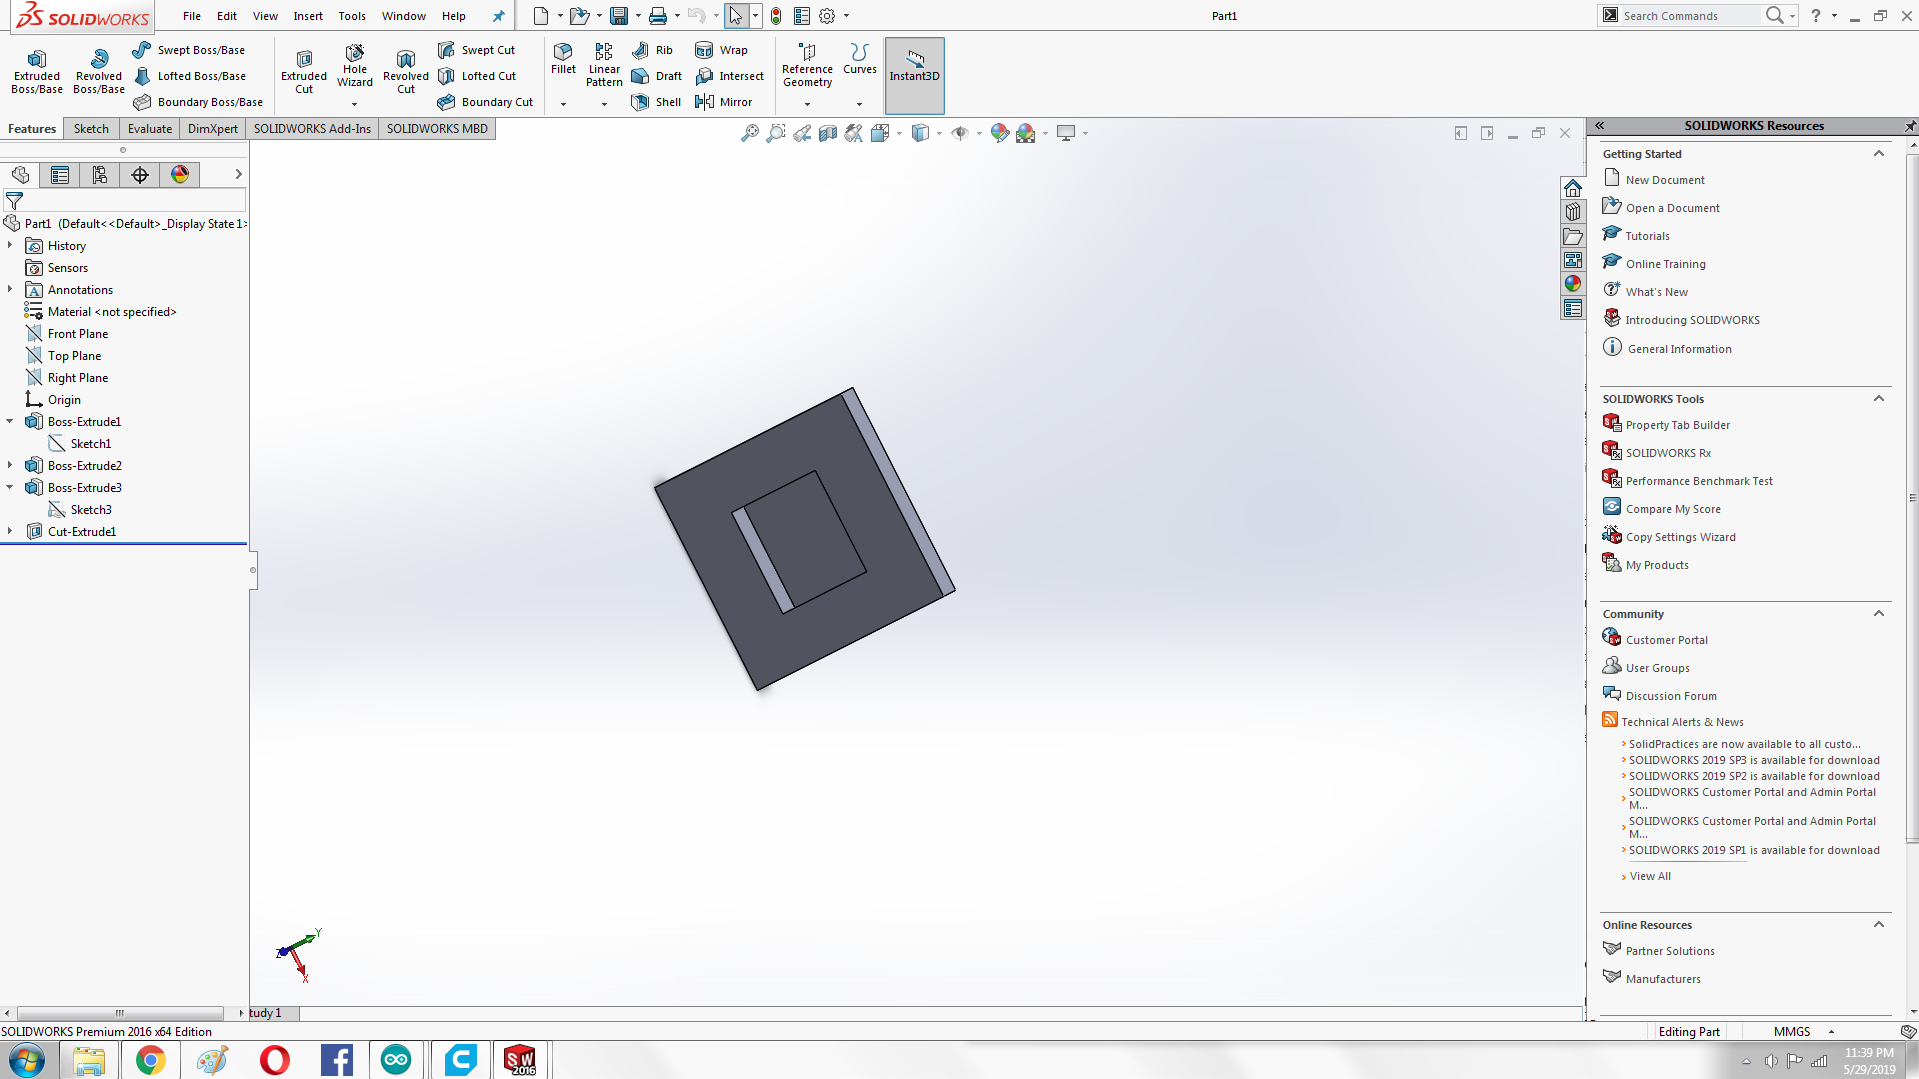Open the Edit Appearance color tool
The width and height of the screenshot is (1919, 1079).
click(x=1000, y=133)
